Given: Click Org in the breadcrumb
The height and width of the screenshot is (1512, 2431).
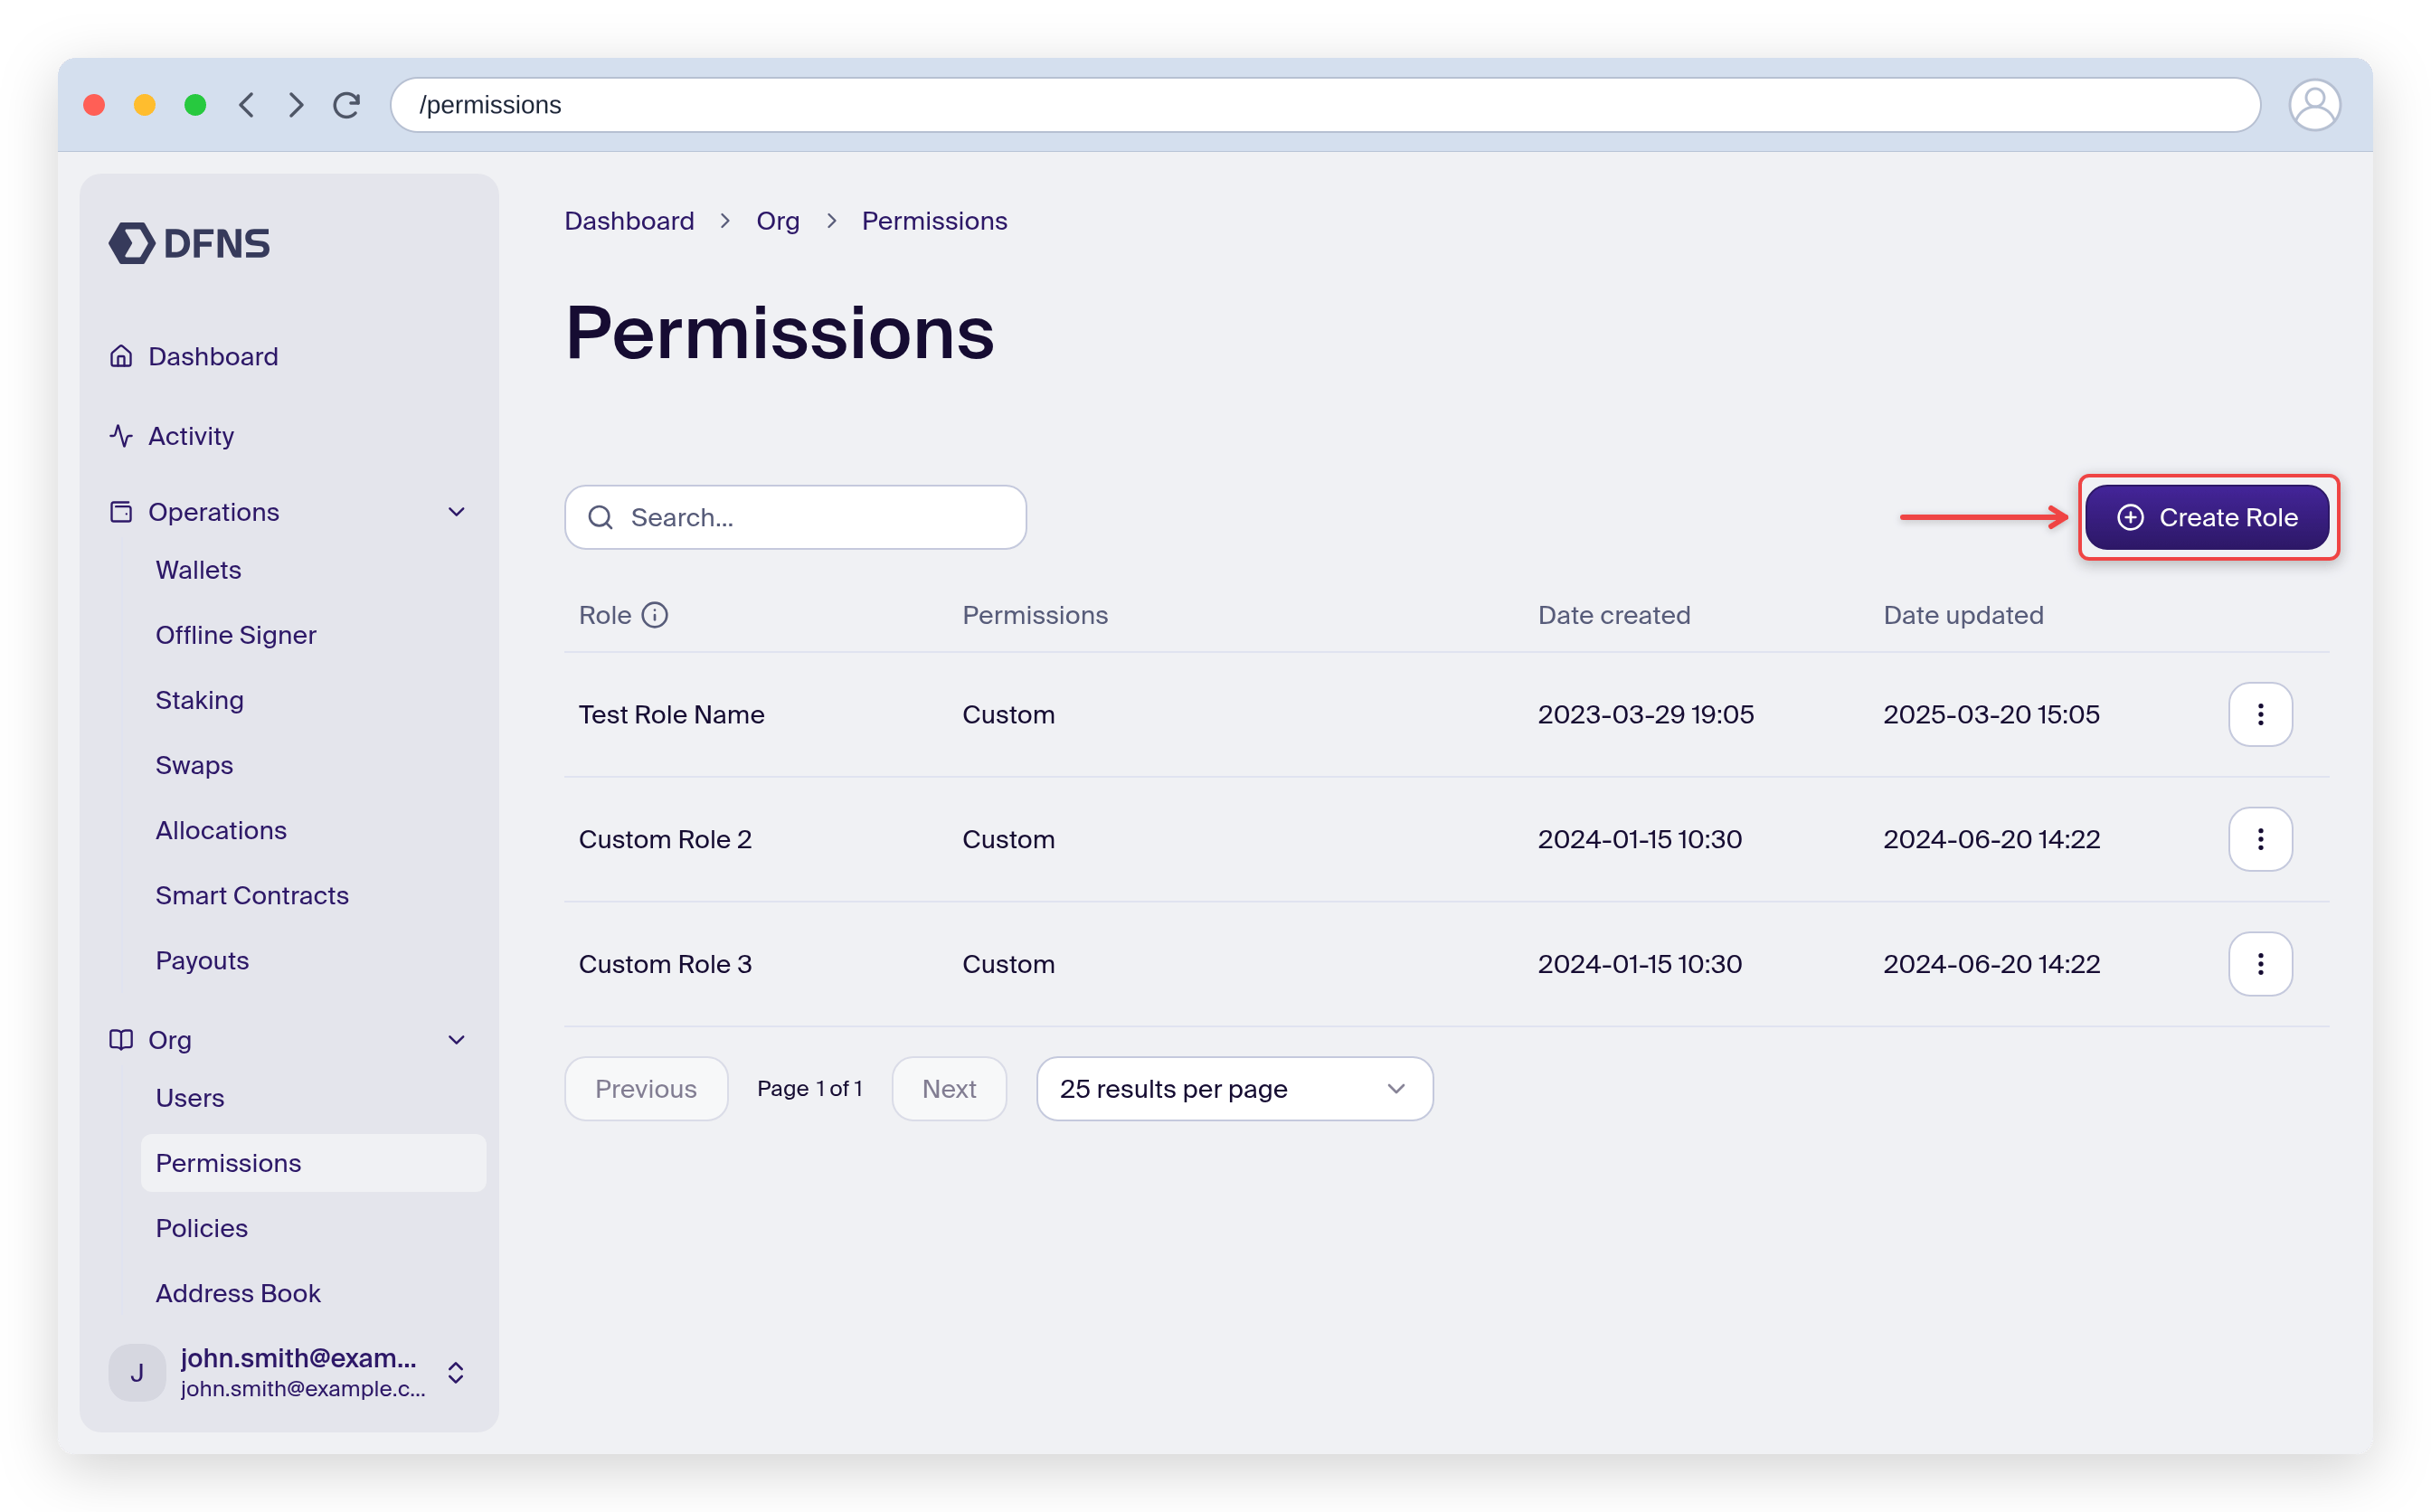Looking at the screenshot, I should pyautogui.click(x=778, y=221).
